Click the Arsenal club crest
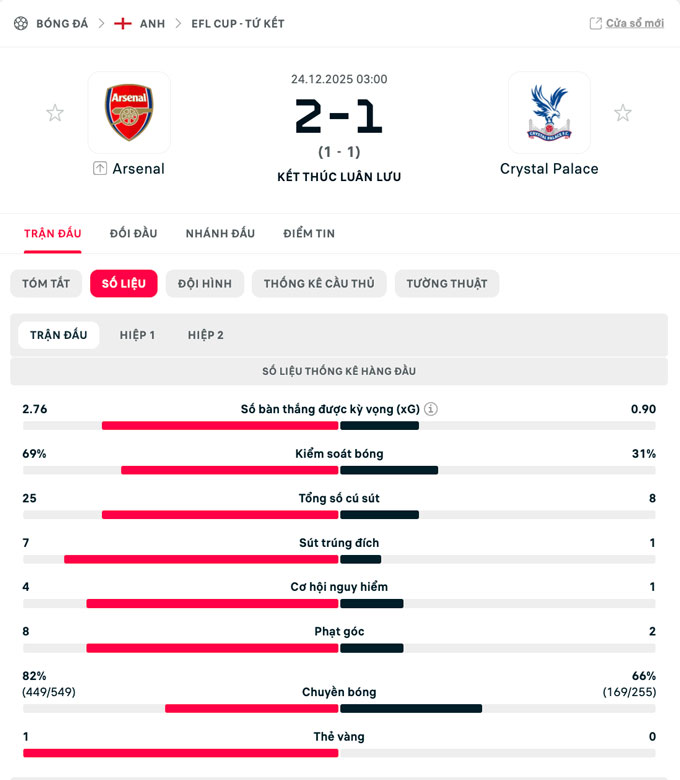Viewport: 680px width, 780px height. (x=129, y=112)
